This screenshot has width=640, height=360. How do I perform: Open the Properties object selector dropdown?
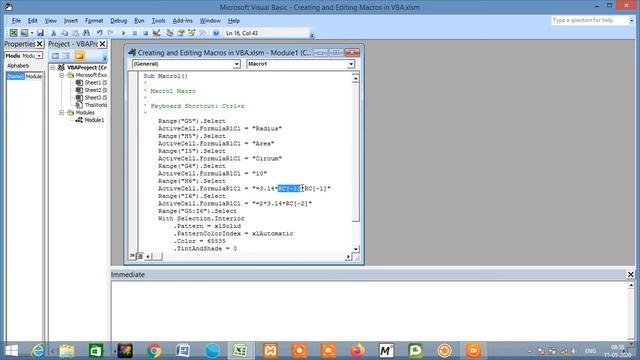point(39,56)
